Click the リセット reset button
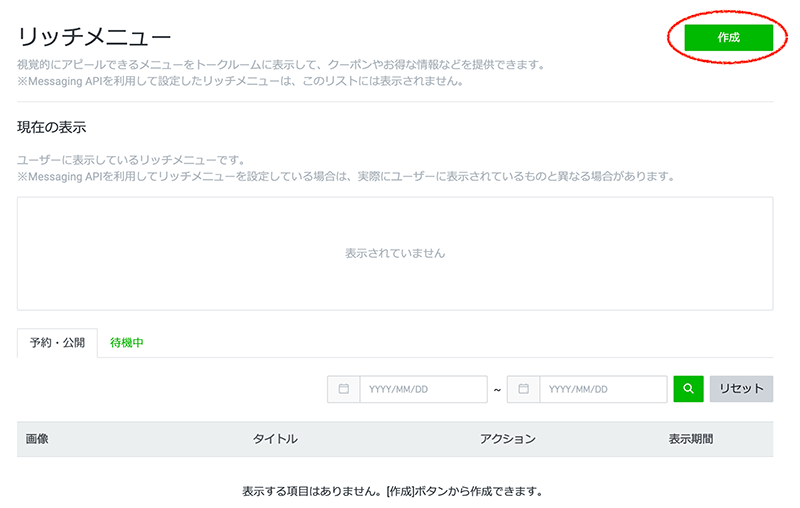Image resolution: width=800 pixels, height=508 pixels. [741, 389]
